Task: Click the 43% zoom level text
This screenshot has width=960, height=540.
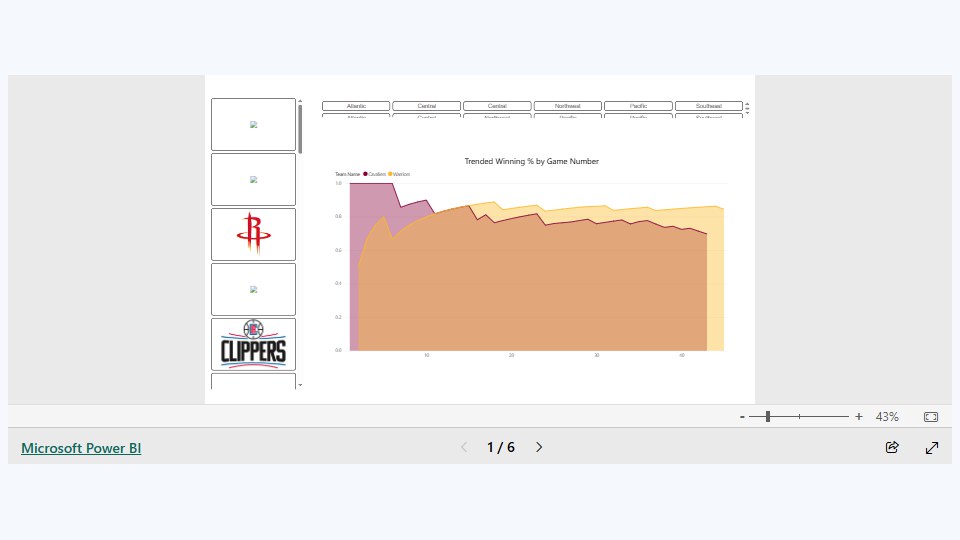Action: (x=887, y=417)
